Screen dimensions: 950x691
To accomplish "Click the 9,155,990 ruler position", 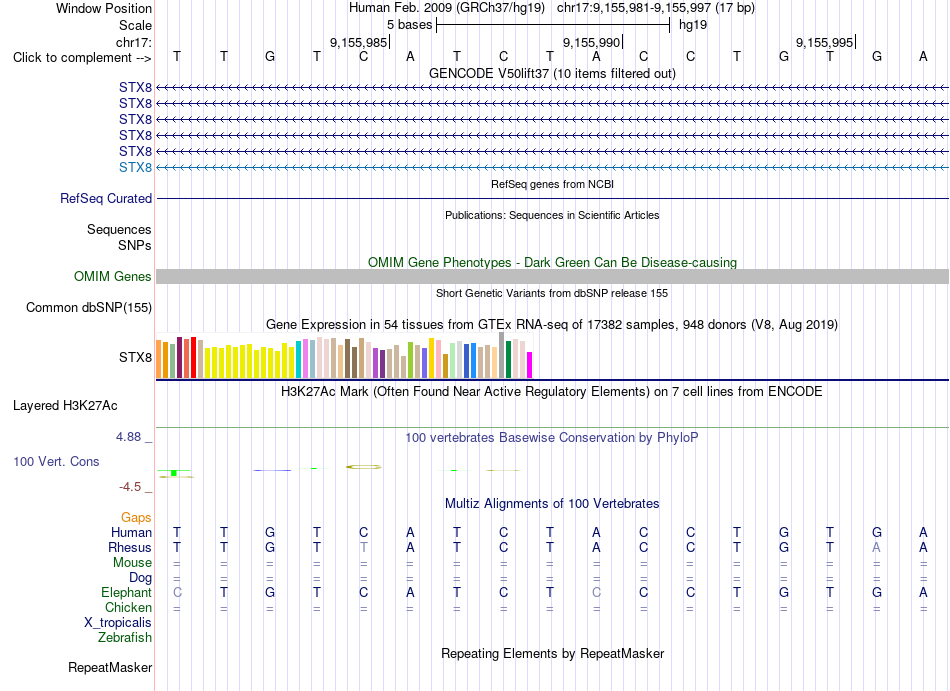I will tap(591, 42).
